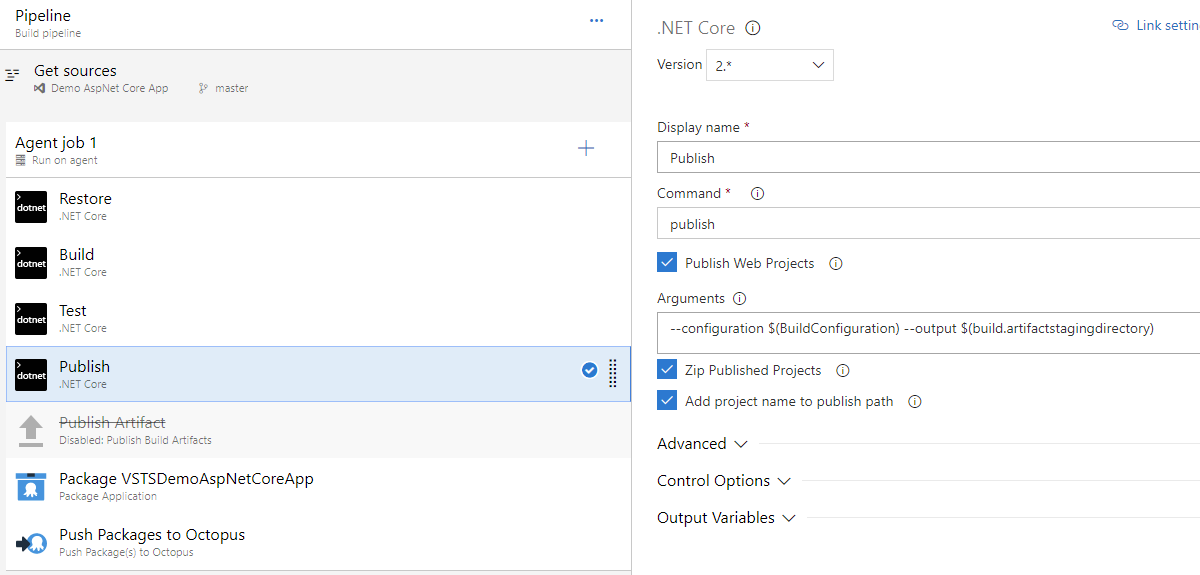Open the Pipeline ellipsis more-options menu
This screenshot has height=575, width=1200.
click(597, 20)
